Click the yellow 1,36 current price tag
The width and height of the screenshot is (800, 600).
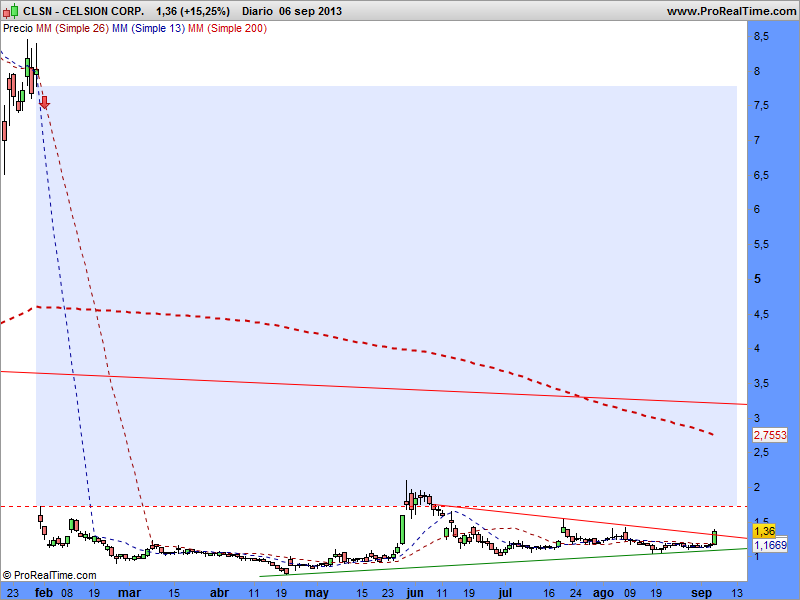point(764,531)
